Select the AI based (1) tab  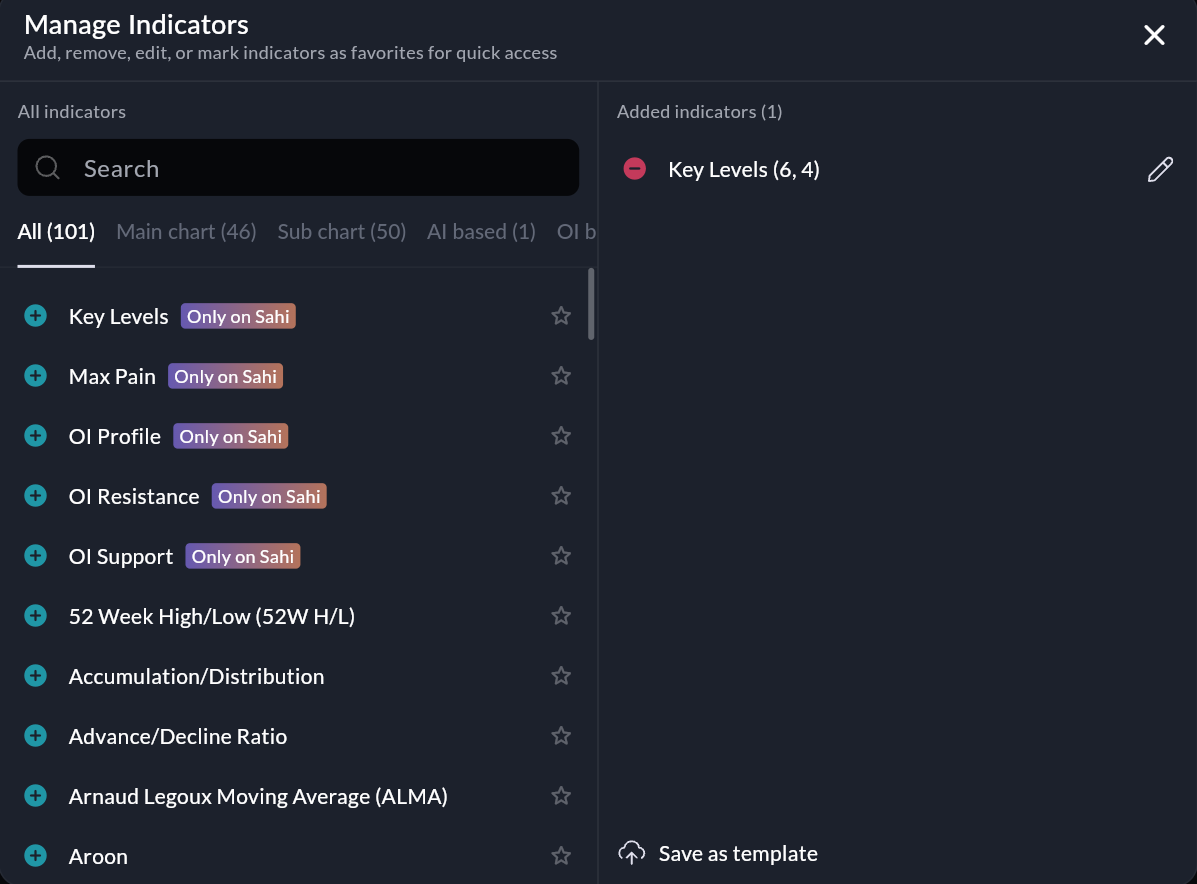pos(481,232)
